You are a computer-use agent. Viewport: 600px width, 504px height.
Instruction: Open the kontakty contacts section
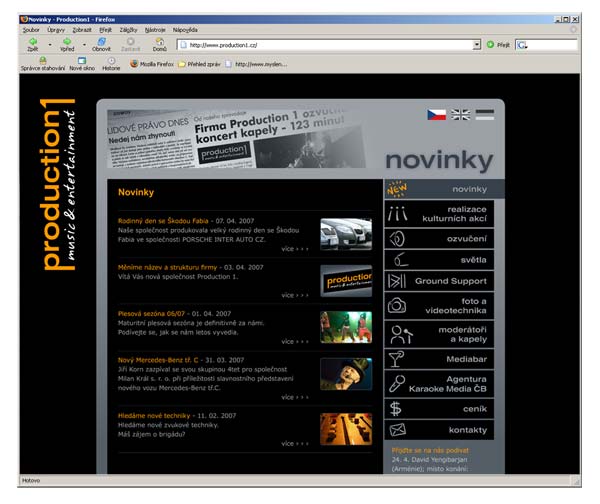pyautogui.click(x=439, y=430)
